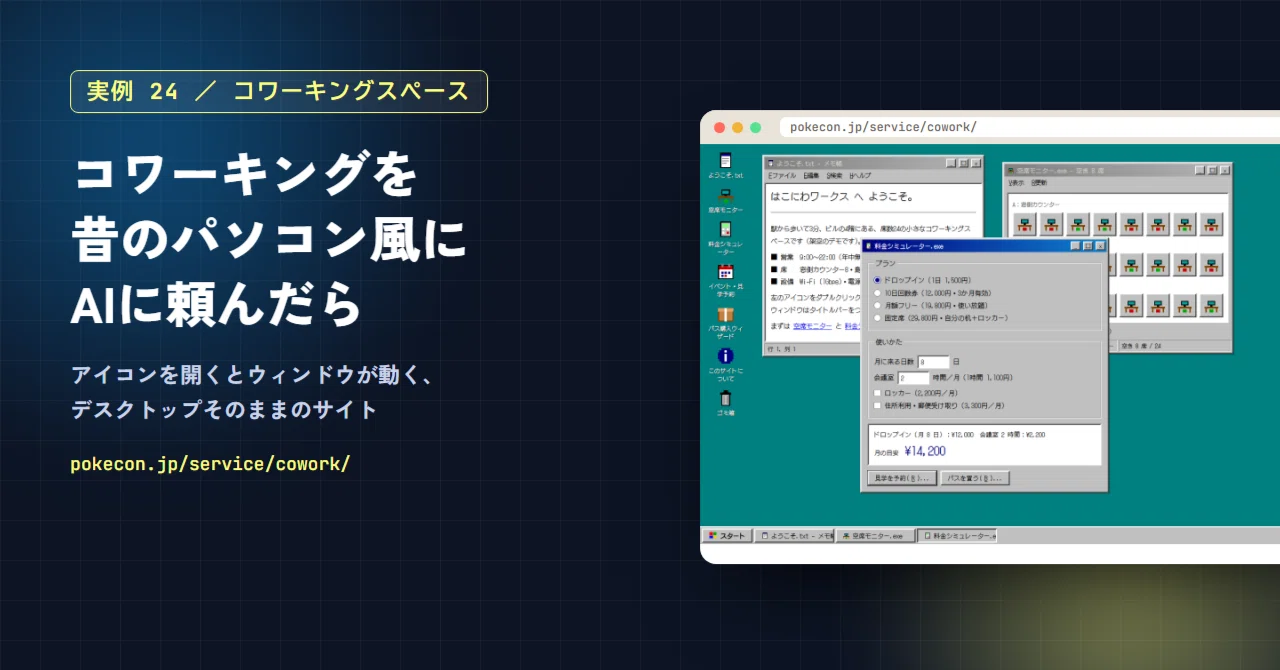Click seventh seat in seat monitor row A
The image size is (1280, 670).
click(x=1185, y=224)
